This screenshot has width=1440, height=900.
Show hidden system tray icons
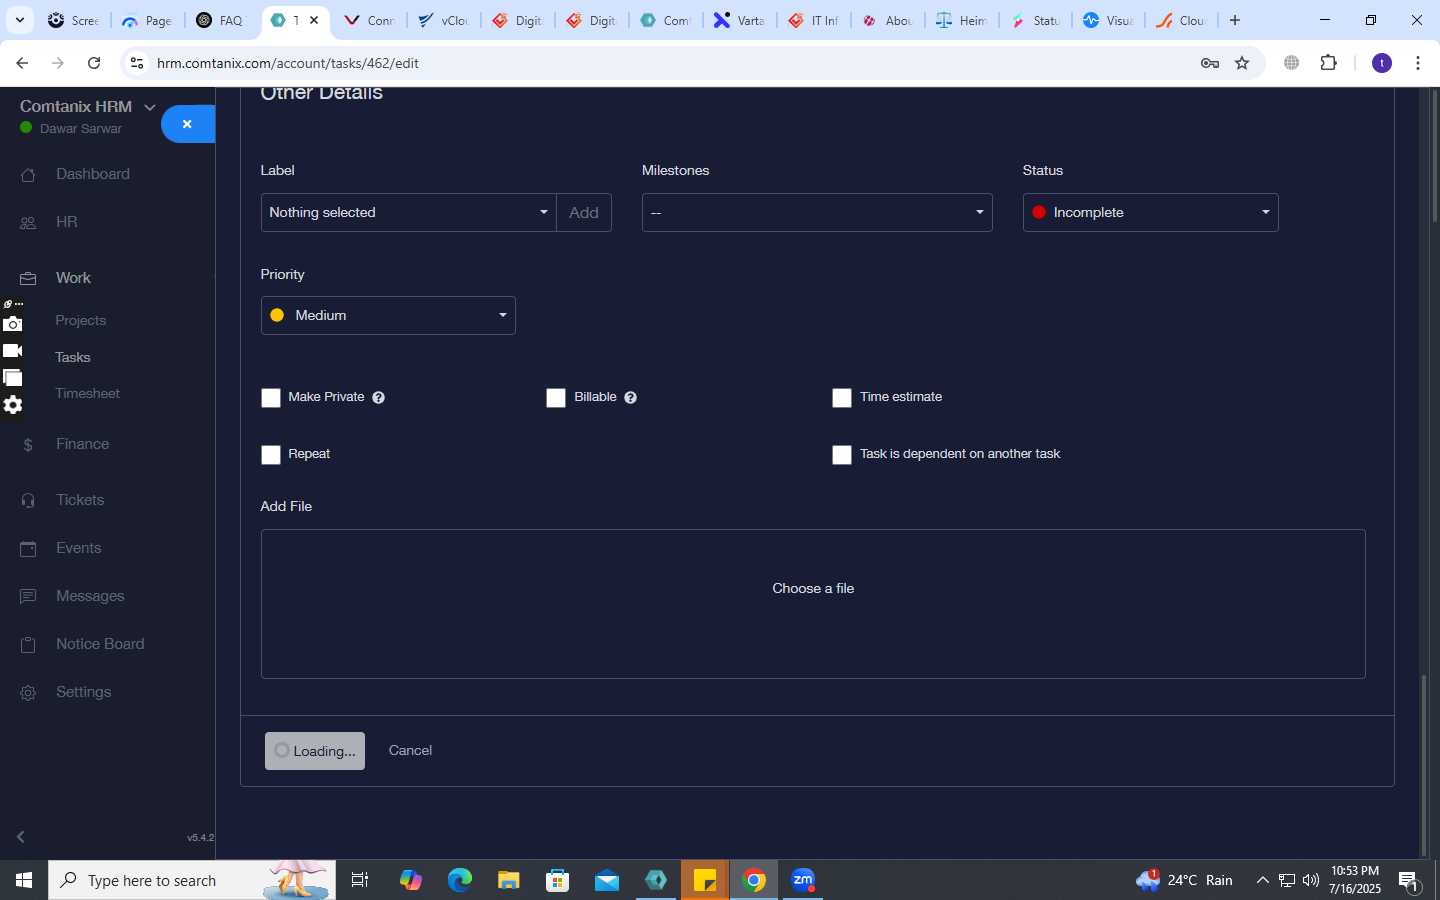[x=1262, y=880]
